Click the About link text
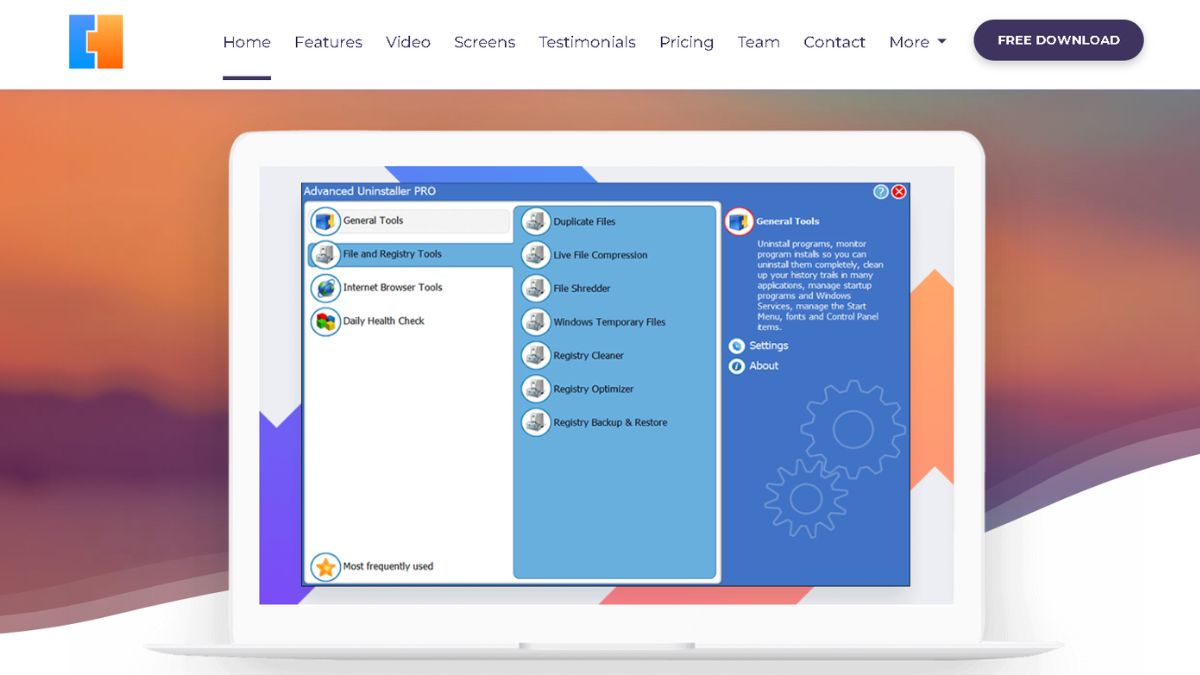Image resolution: width=1200 pixels, height=675 pixels. [x=764, y=366]
